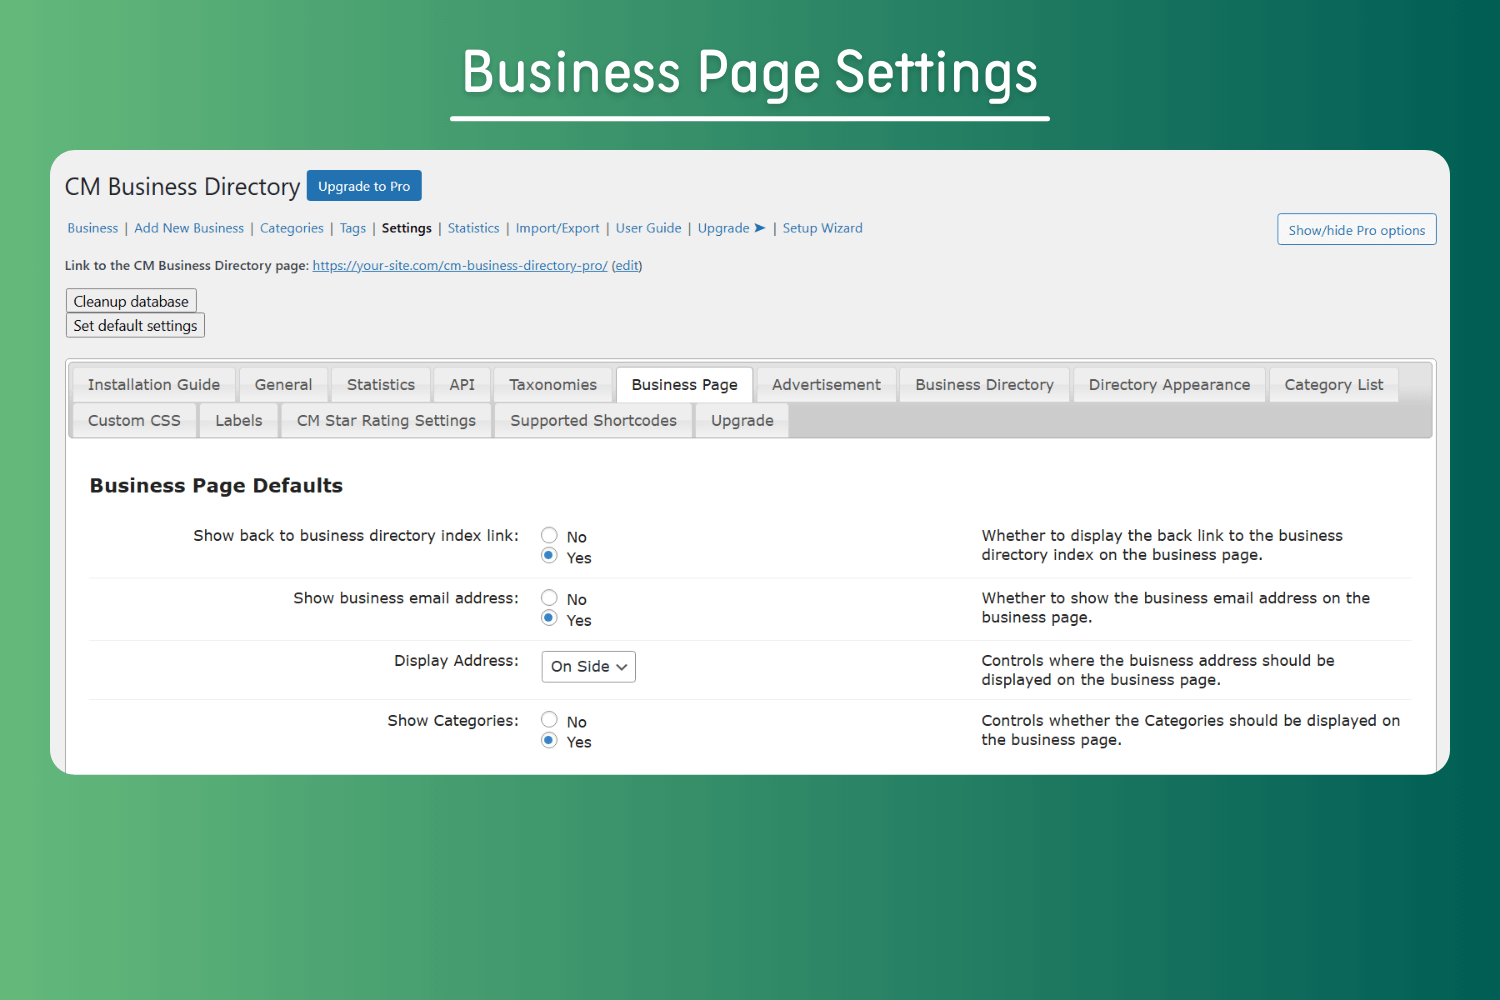This screenshot has height=1000, width=1500.
Task: Click Set default settings button
Action: [x=135, y=325]
